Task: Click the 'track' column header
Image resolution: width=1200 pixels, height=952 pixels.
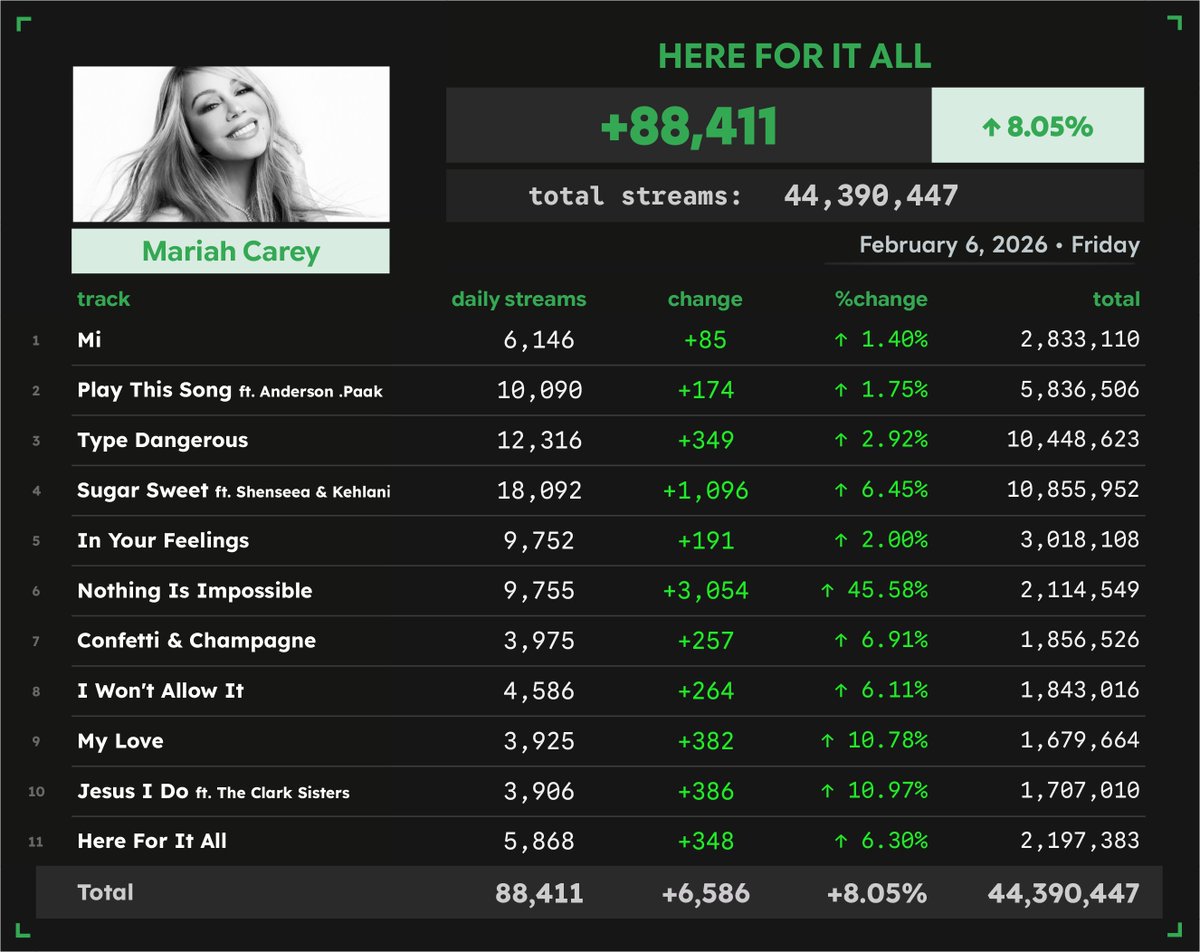Action: 103,299
